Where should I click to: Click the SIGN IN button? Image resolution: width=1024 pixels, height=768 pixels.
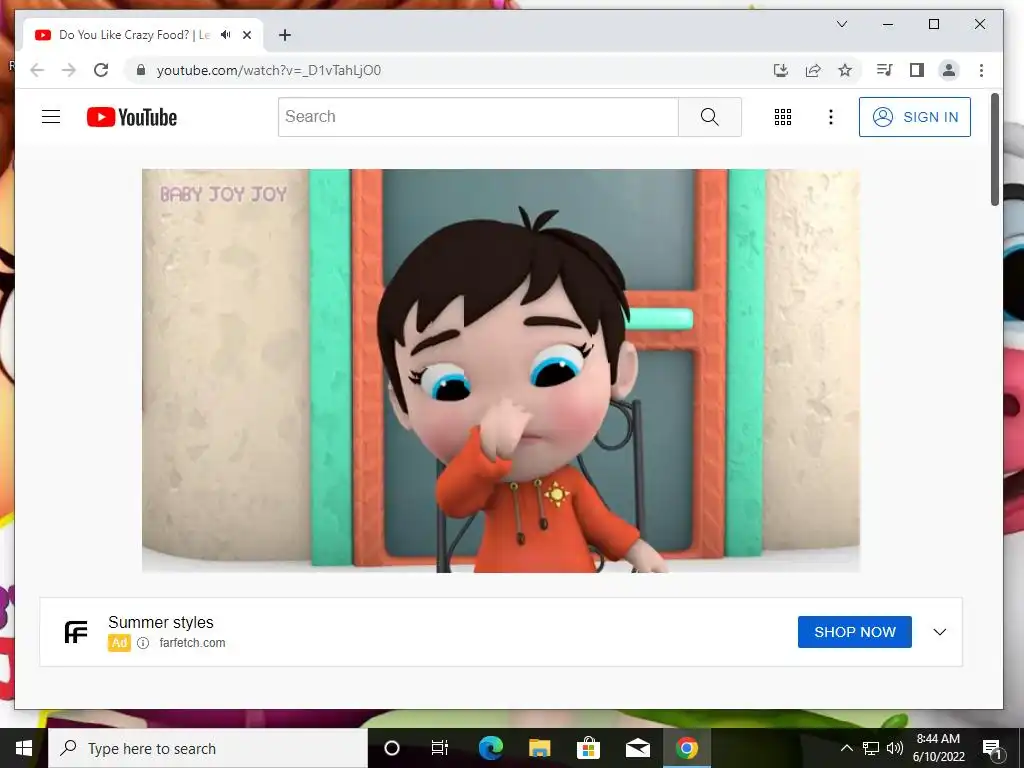pos(914,117)
